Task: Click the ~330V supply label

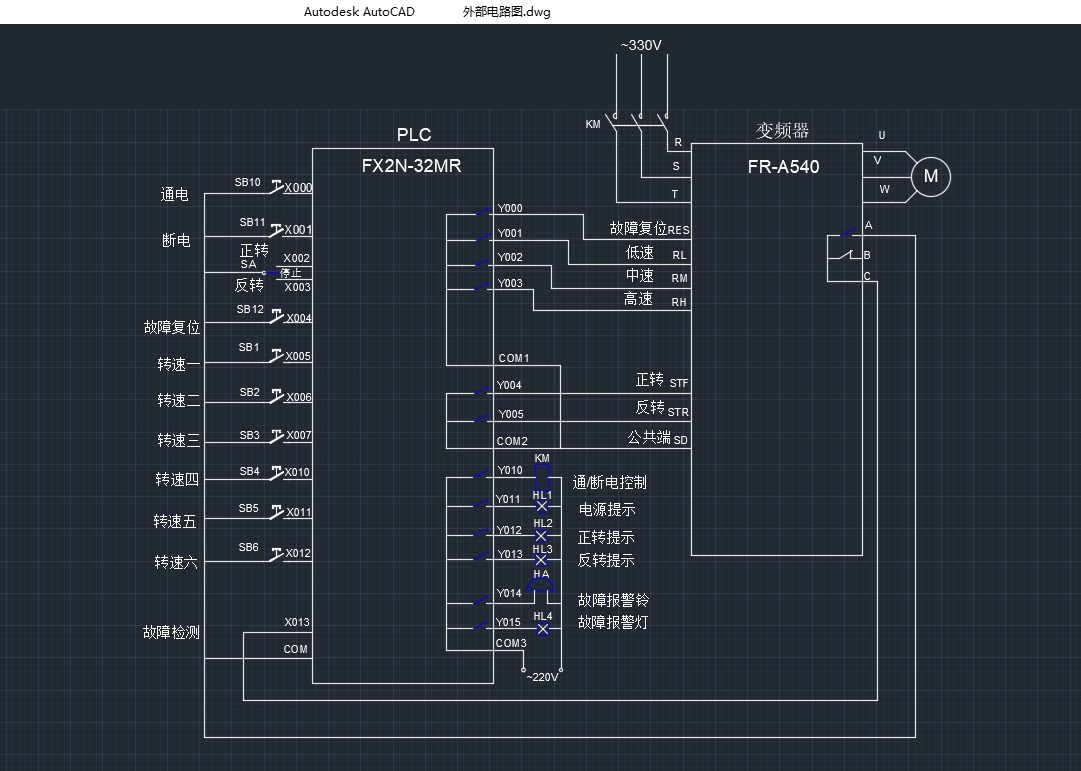Action: [x=640, y=45]
